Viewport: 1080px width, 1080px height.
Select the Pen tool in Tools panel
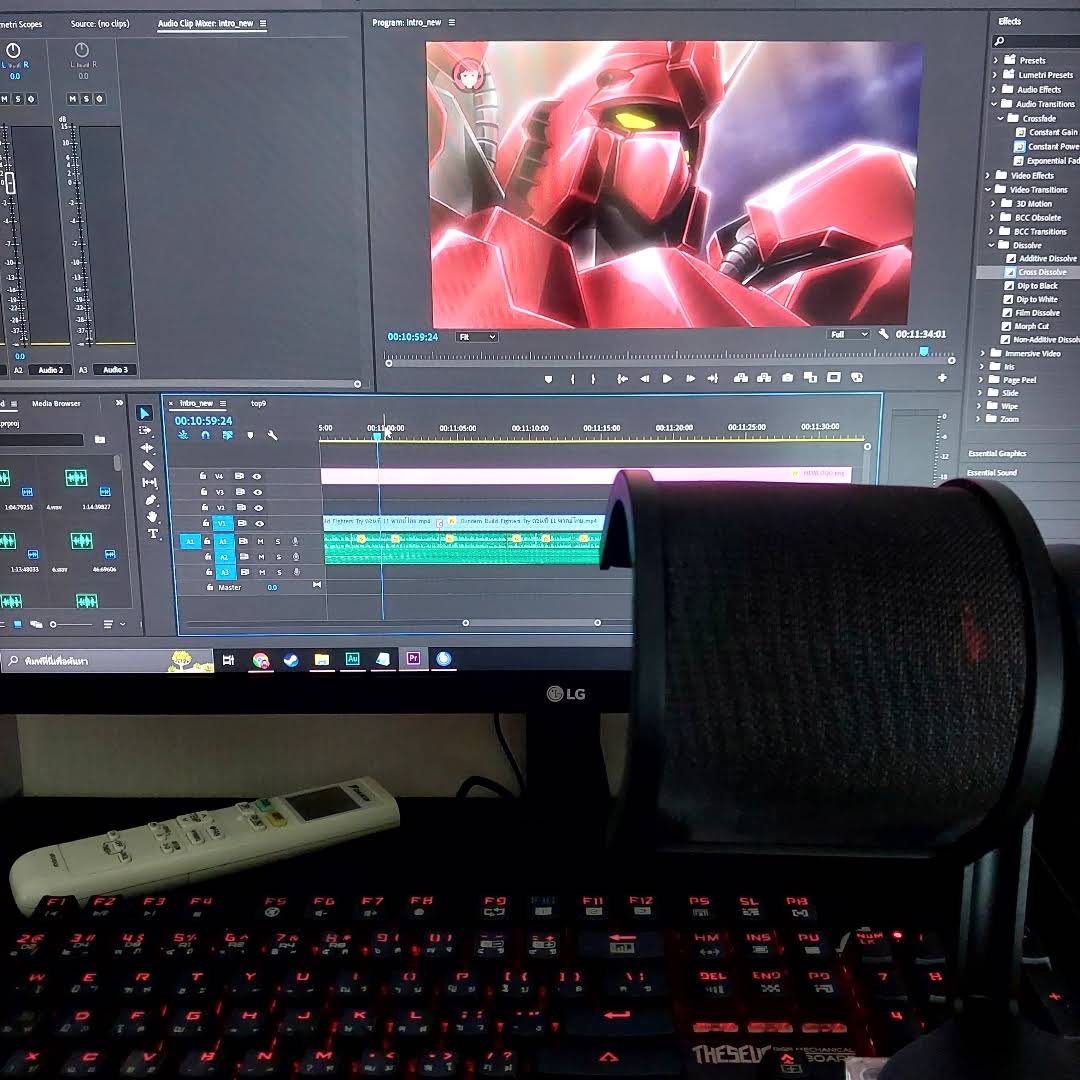tap(151, 500)
